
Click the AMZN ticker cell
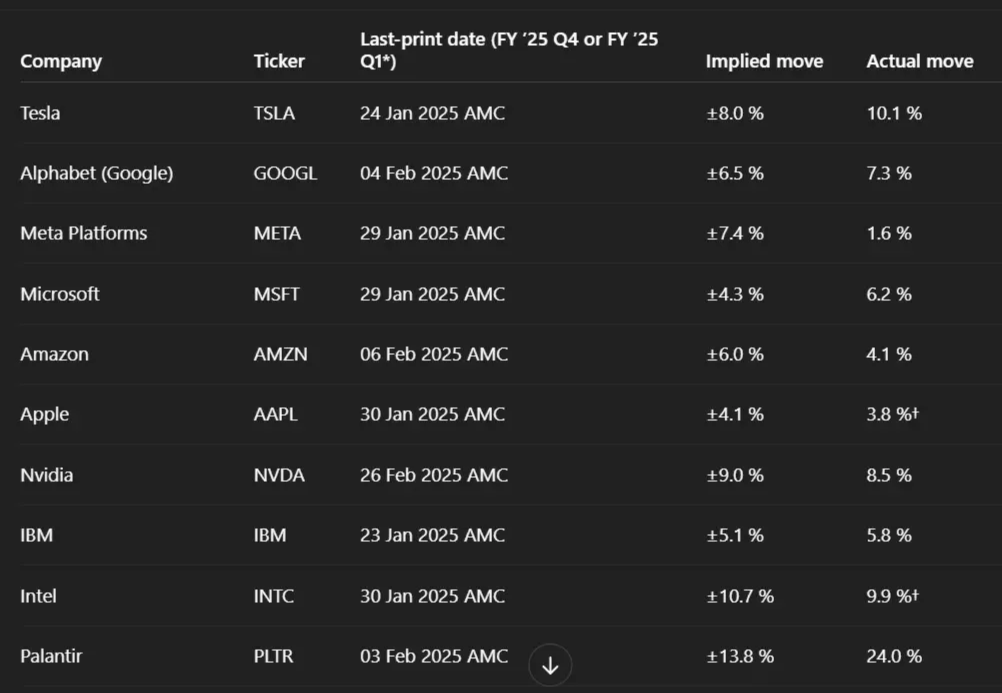(281, 354)
